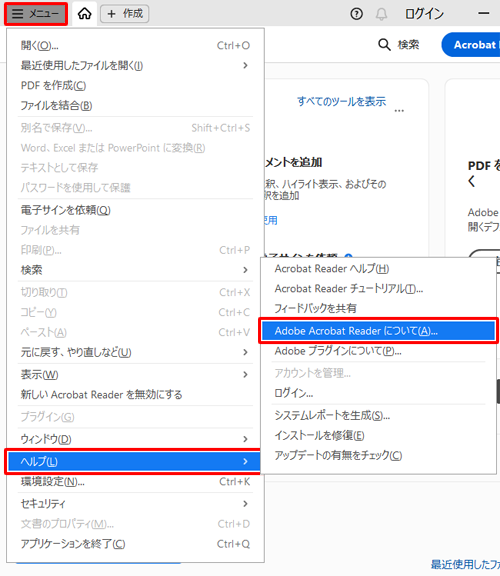
Task: Select ログイン... in the help submenu
Action: pyautogui.click(x=378, y=393)
